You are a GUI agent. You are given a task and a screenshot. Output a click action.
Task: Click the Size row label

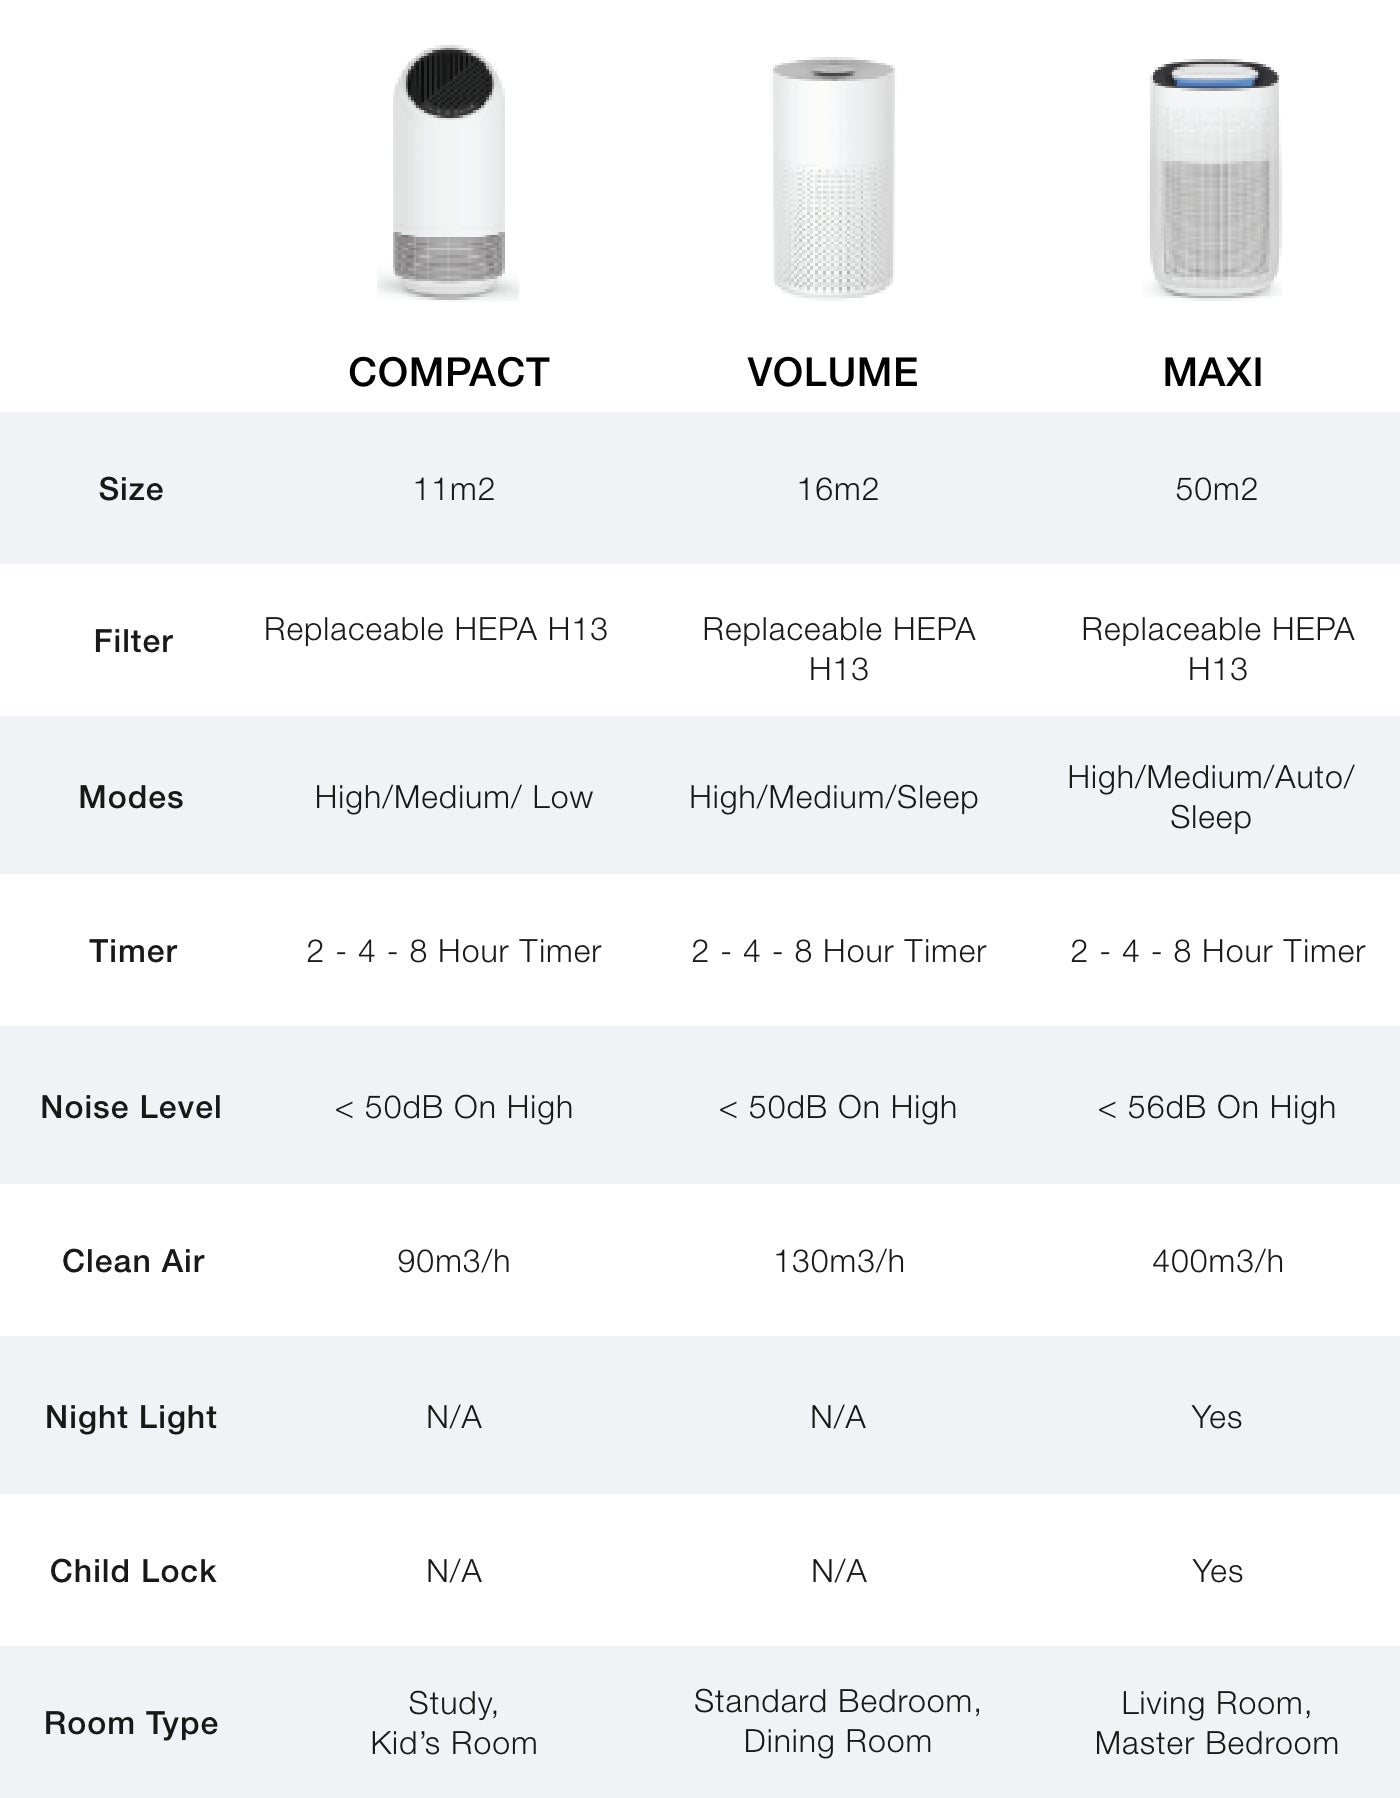131,489
